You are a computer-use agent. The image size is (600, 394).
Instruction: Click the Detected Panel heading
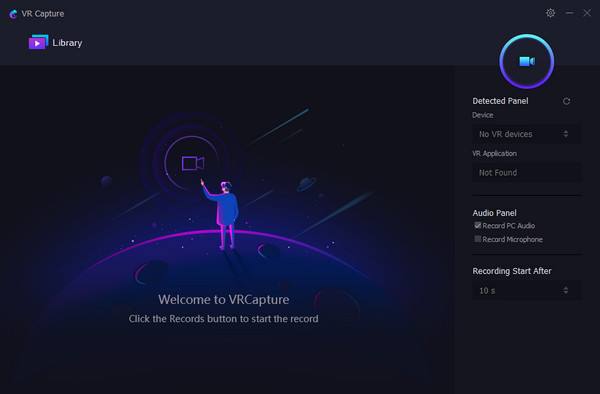(500, 101)
